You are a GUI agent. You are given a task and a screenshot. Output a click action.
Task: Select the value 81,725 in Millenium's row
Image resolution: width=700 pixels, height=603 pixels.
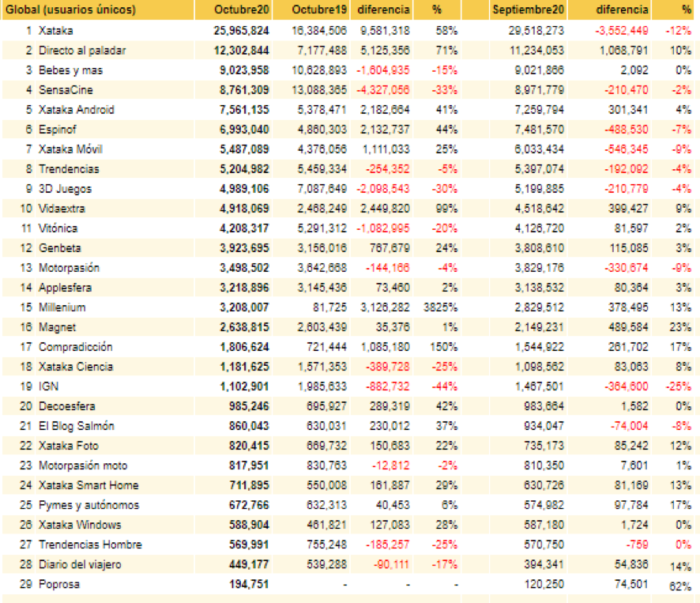[330, 307]
